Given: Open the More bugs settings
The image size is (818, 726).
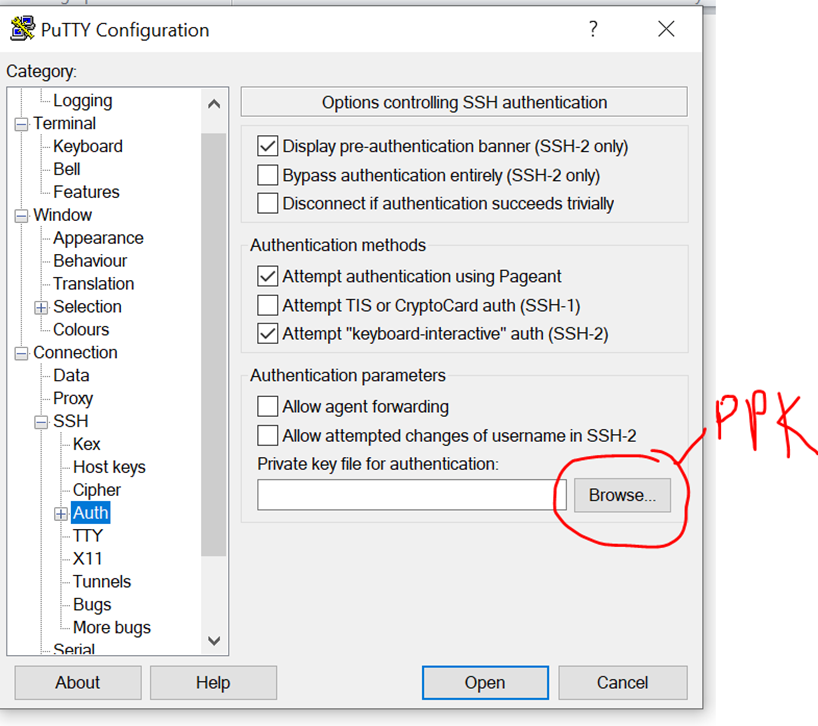Looking at the screenshot, I should [112, 628].
